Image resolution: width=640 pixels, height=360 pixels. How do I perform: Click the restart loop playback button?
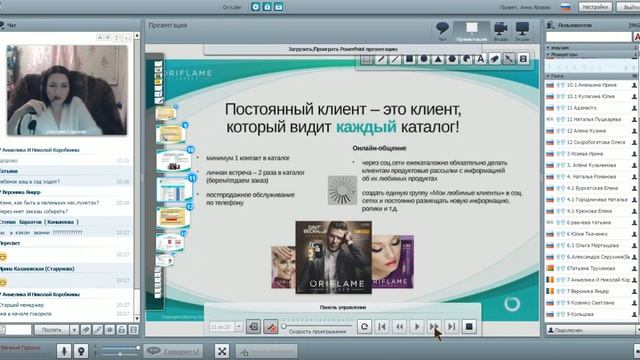coord(364,327)
